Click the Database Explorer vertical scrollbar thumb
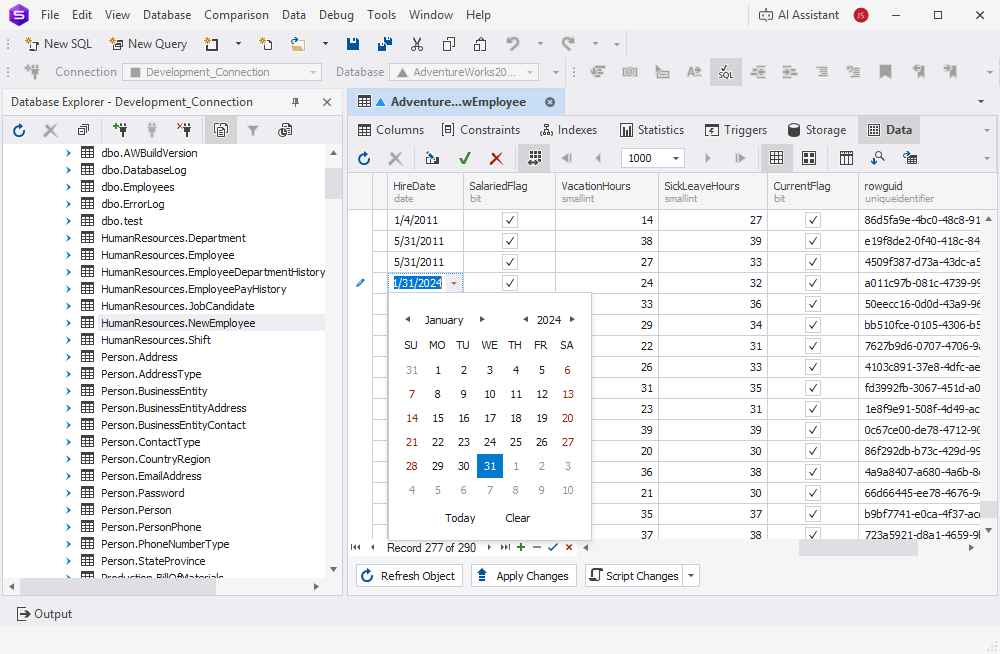The image size is (1000, 654). (x=333, y=184)
